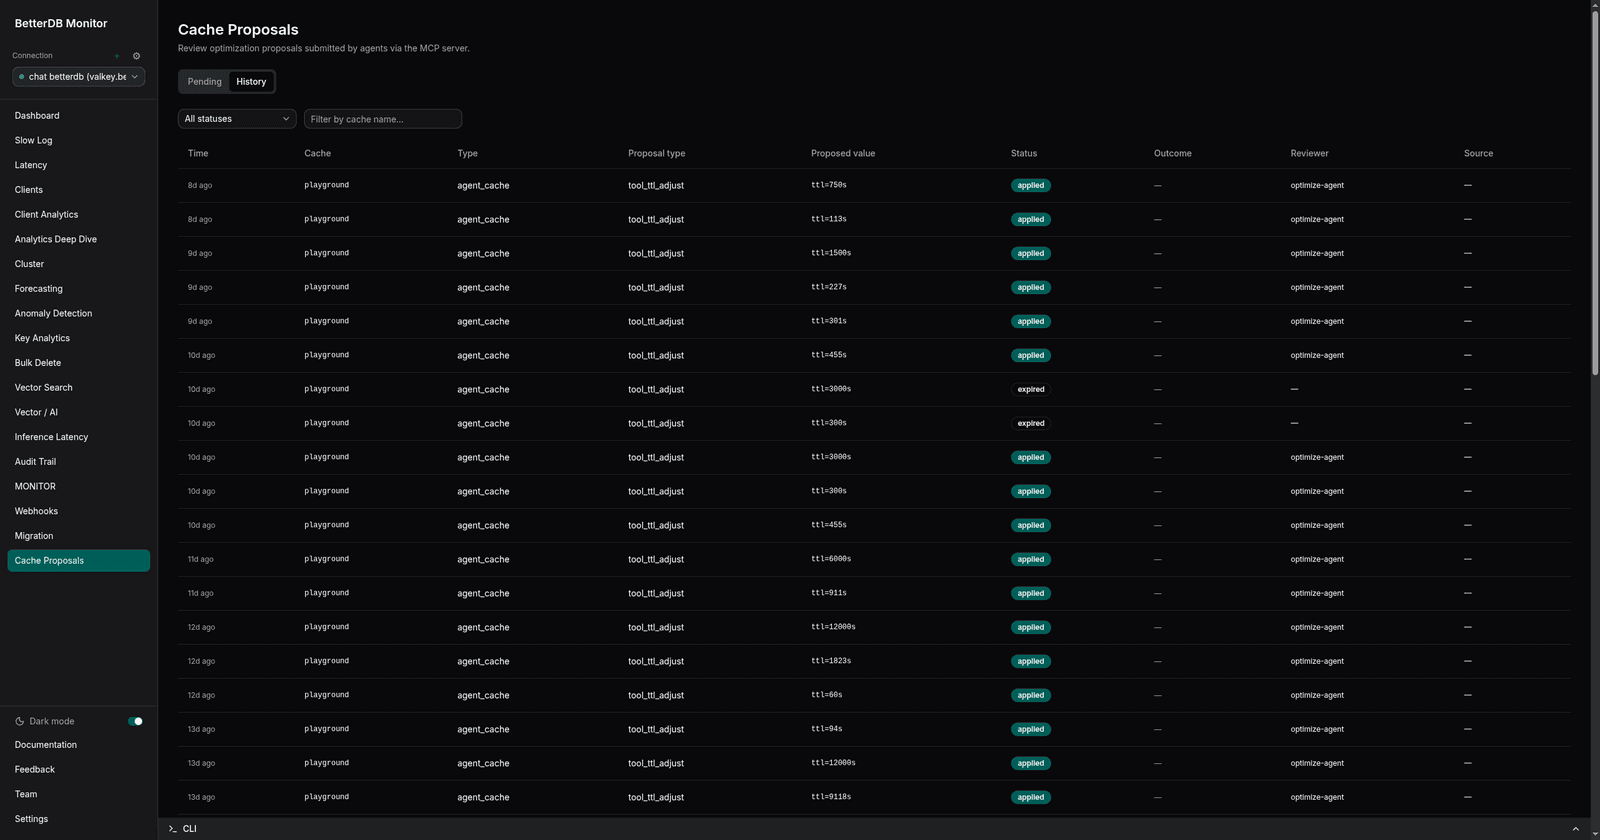
Task: Select Cache Proposals in sidebar
Action: [x=78, y=561]
